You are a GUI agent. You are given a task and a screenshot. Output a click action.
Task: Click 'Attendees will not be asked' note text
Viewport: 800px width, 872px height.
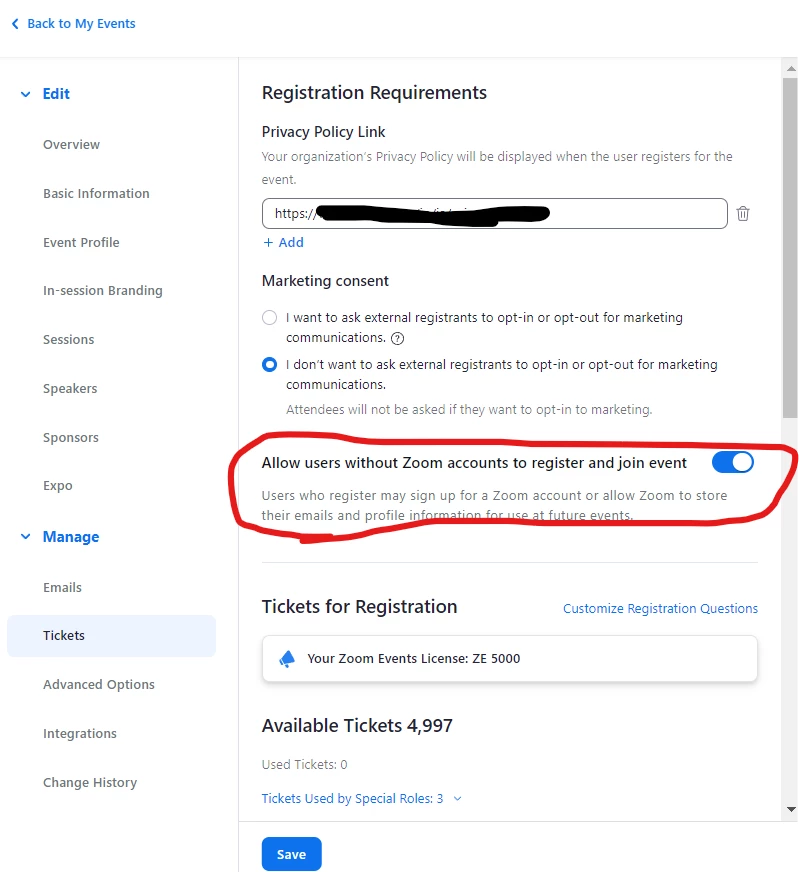[x=469, y=410]
